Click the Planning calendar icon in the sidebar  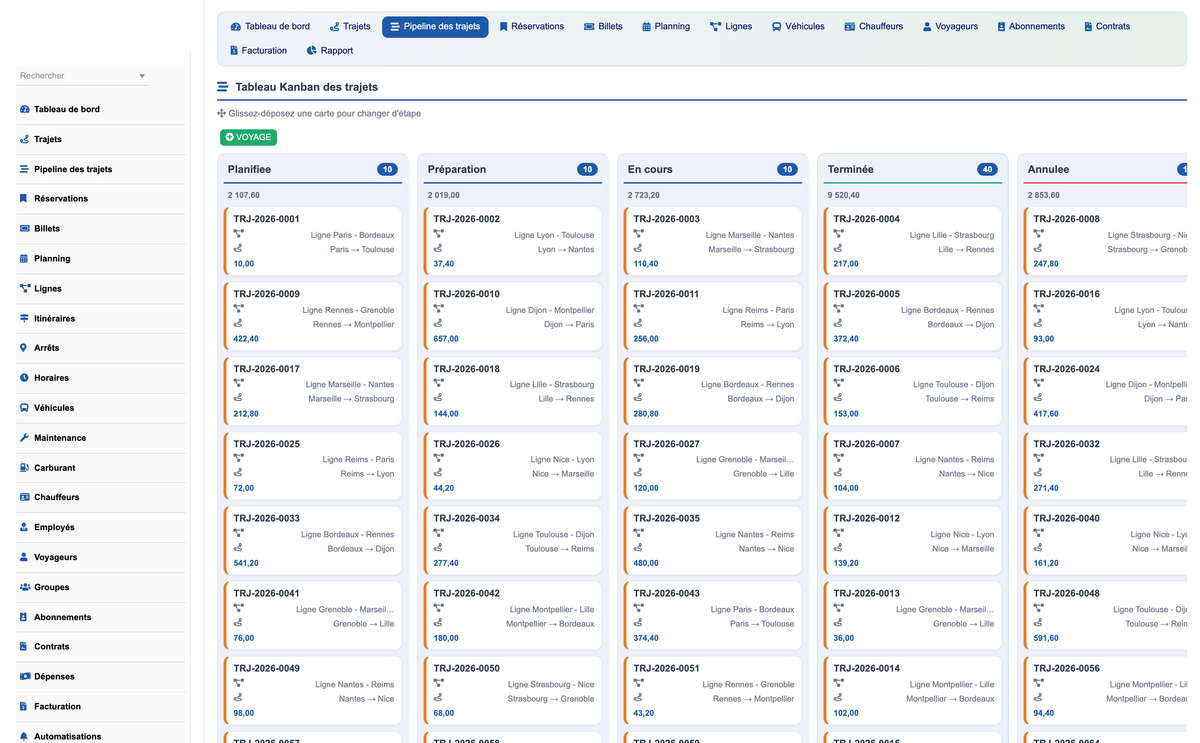24,258
